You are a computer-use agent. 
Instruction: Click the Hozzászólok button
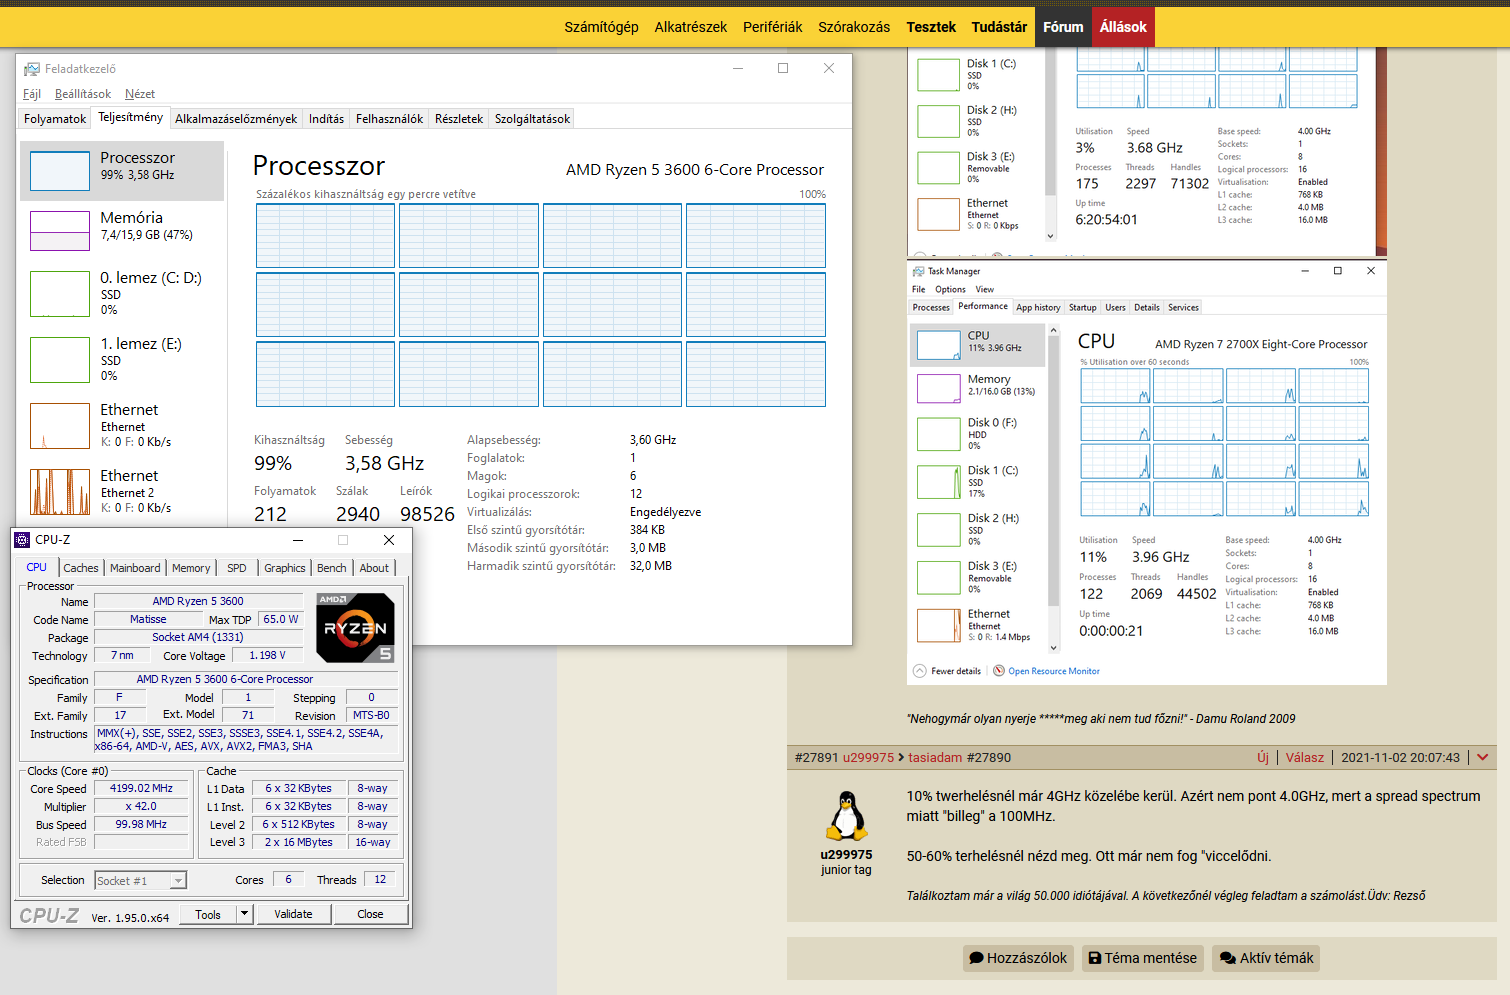(x=1018, y=958)
